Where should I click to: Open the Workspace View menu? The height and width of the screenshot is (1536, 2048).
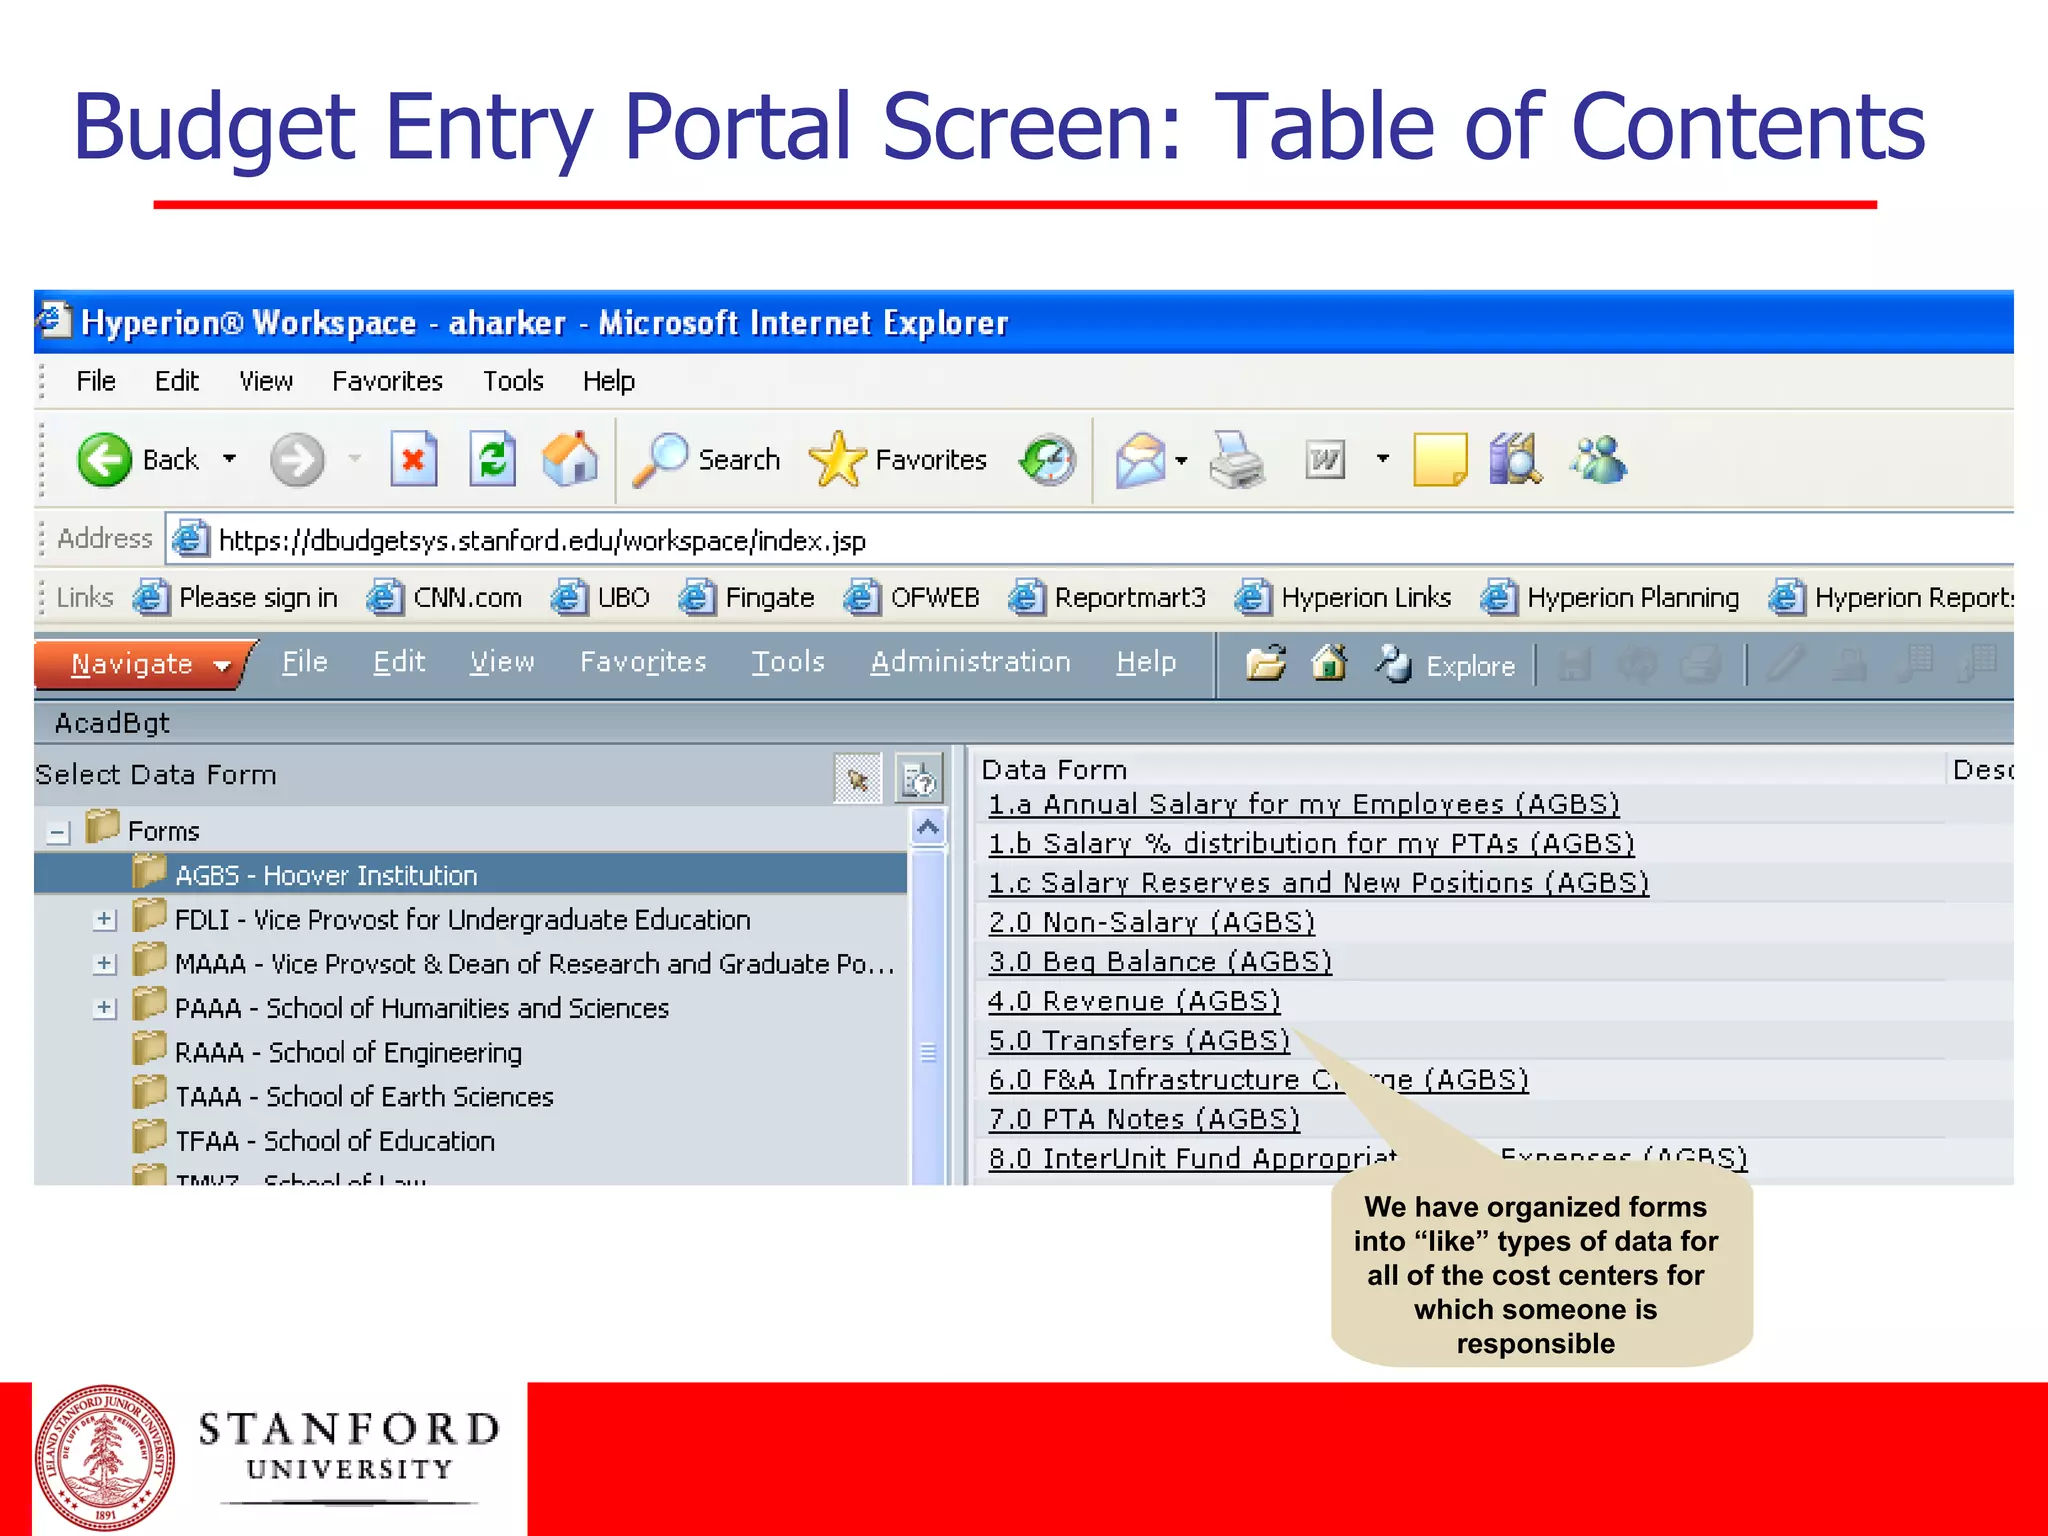coord(502,662)
